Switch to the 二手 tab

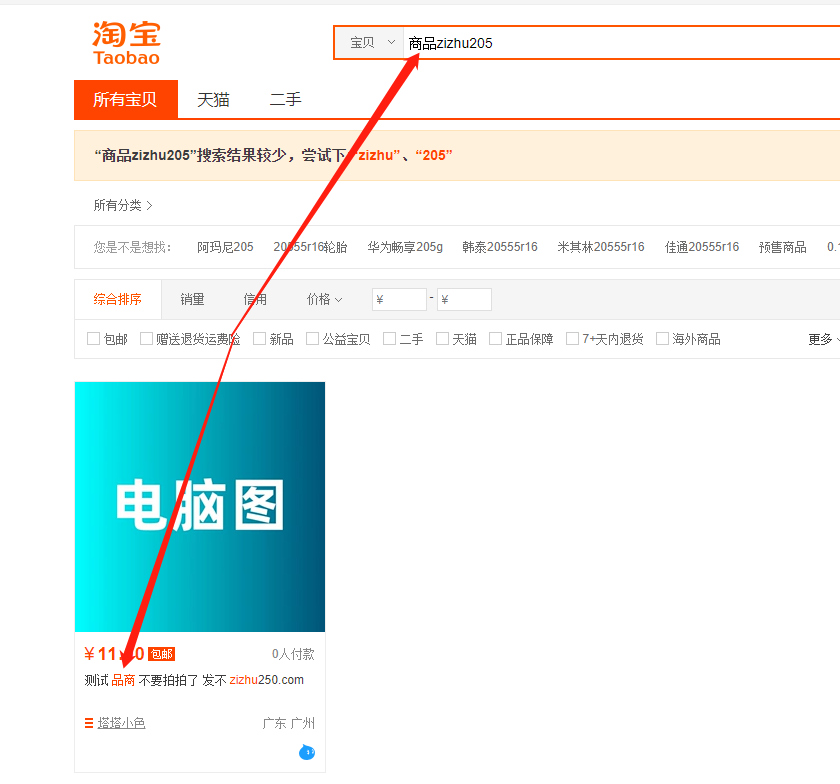pyautogui.click(x=285, y=100)
